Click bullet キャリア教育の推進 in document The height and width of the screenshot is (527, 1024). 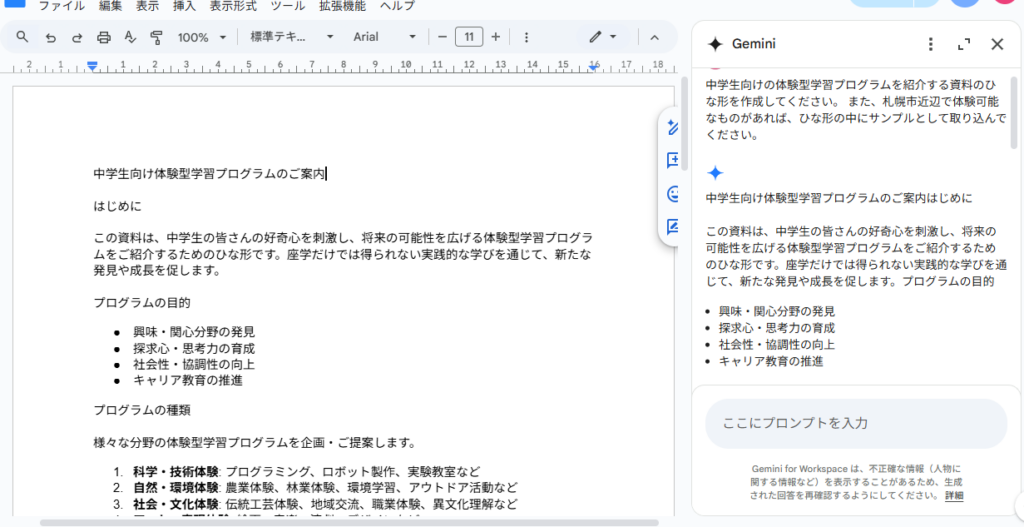188,381
